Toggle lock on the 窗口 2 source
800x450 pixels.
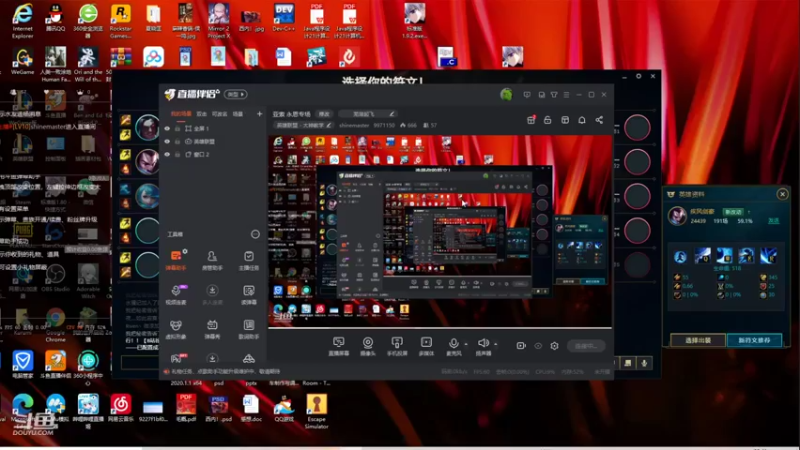(x=178, y=154)
